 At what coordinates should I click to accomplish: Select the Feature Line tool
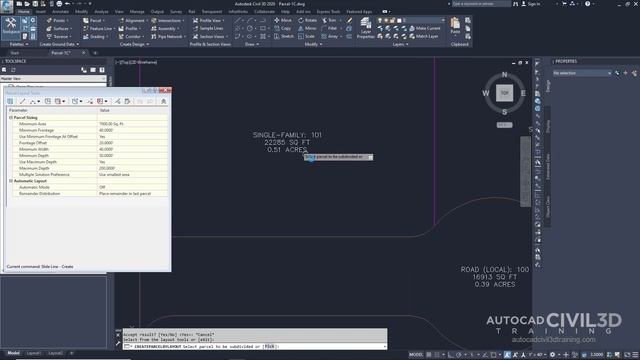click(x=98, y=29)
